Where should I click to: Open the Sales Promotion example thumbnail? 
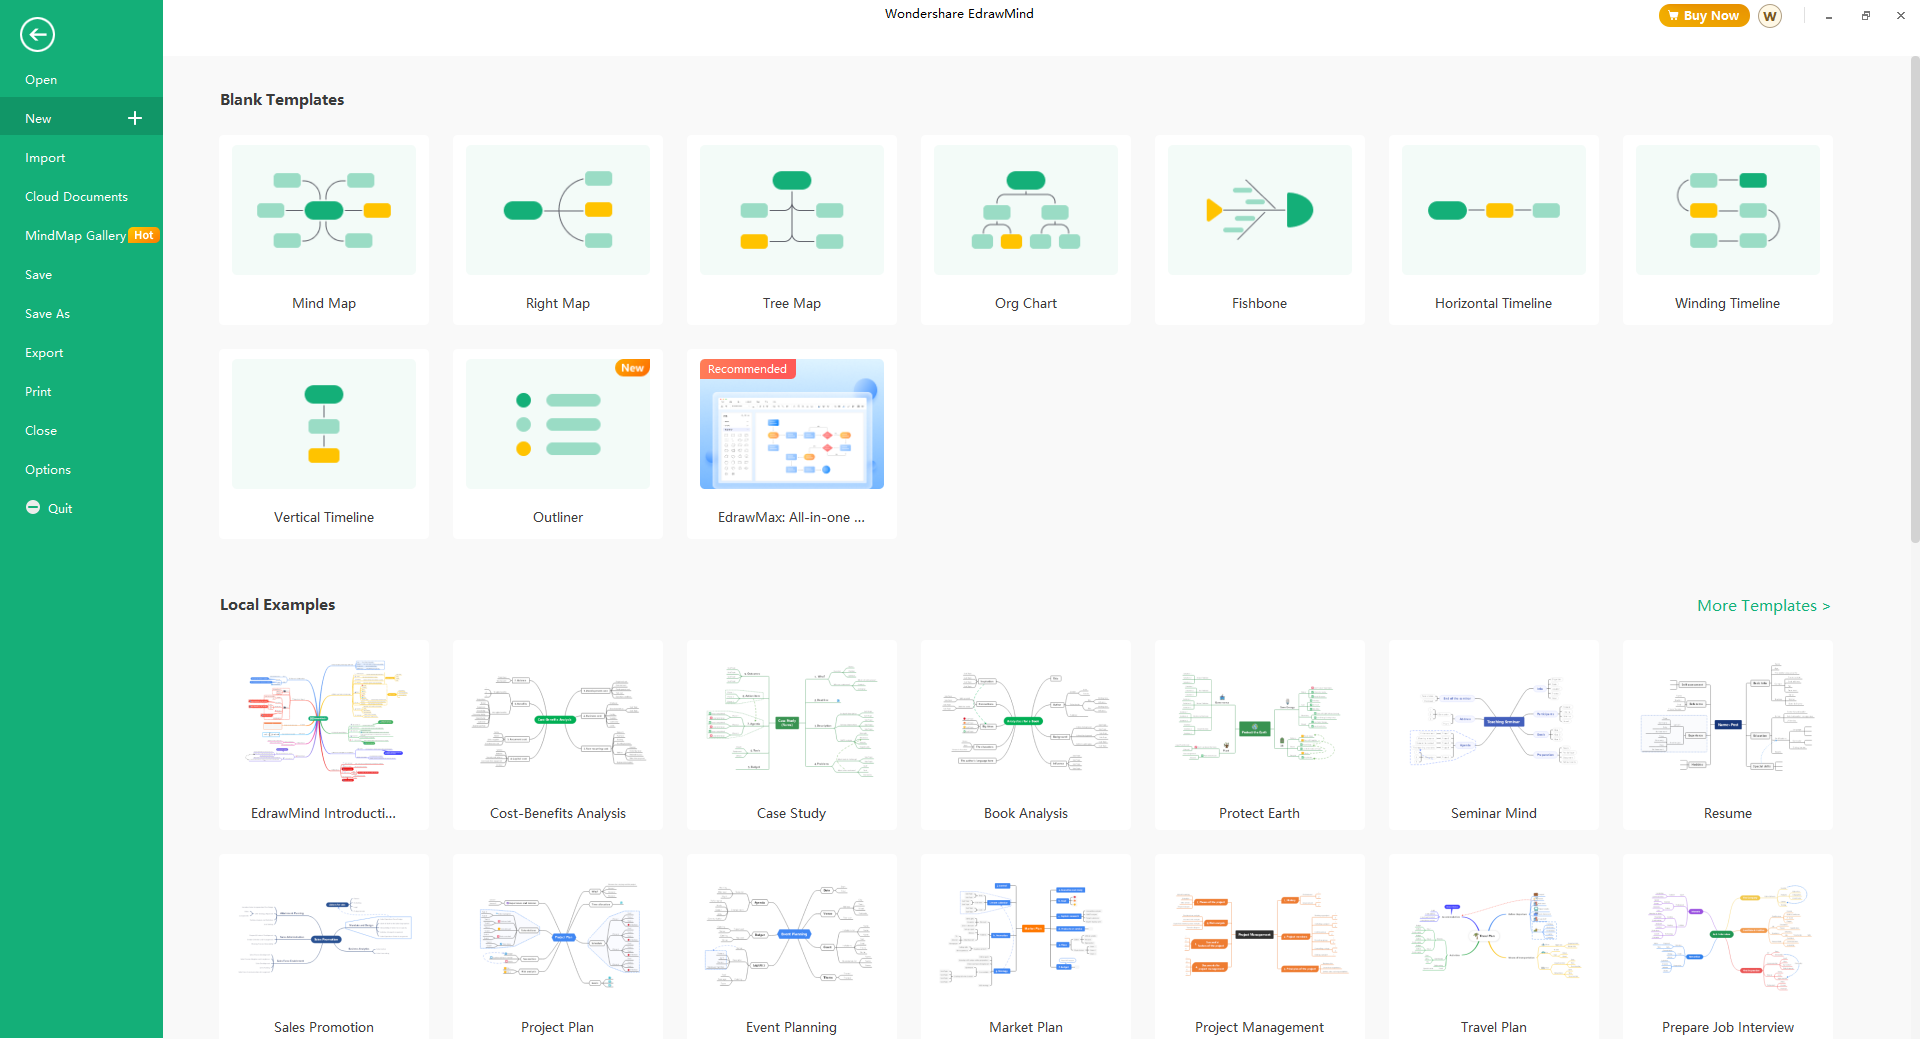click(324, 935)
